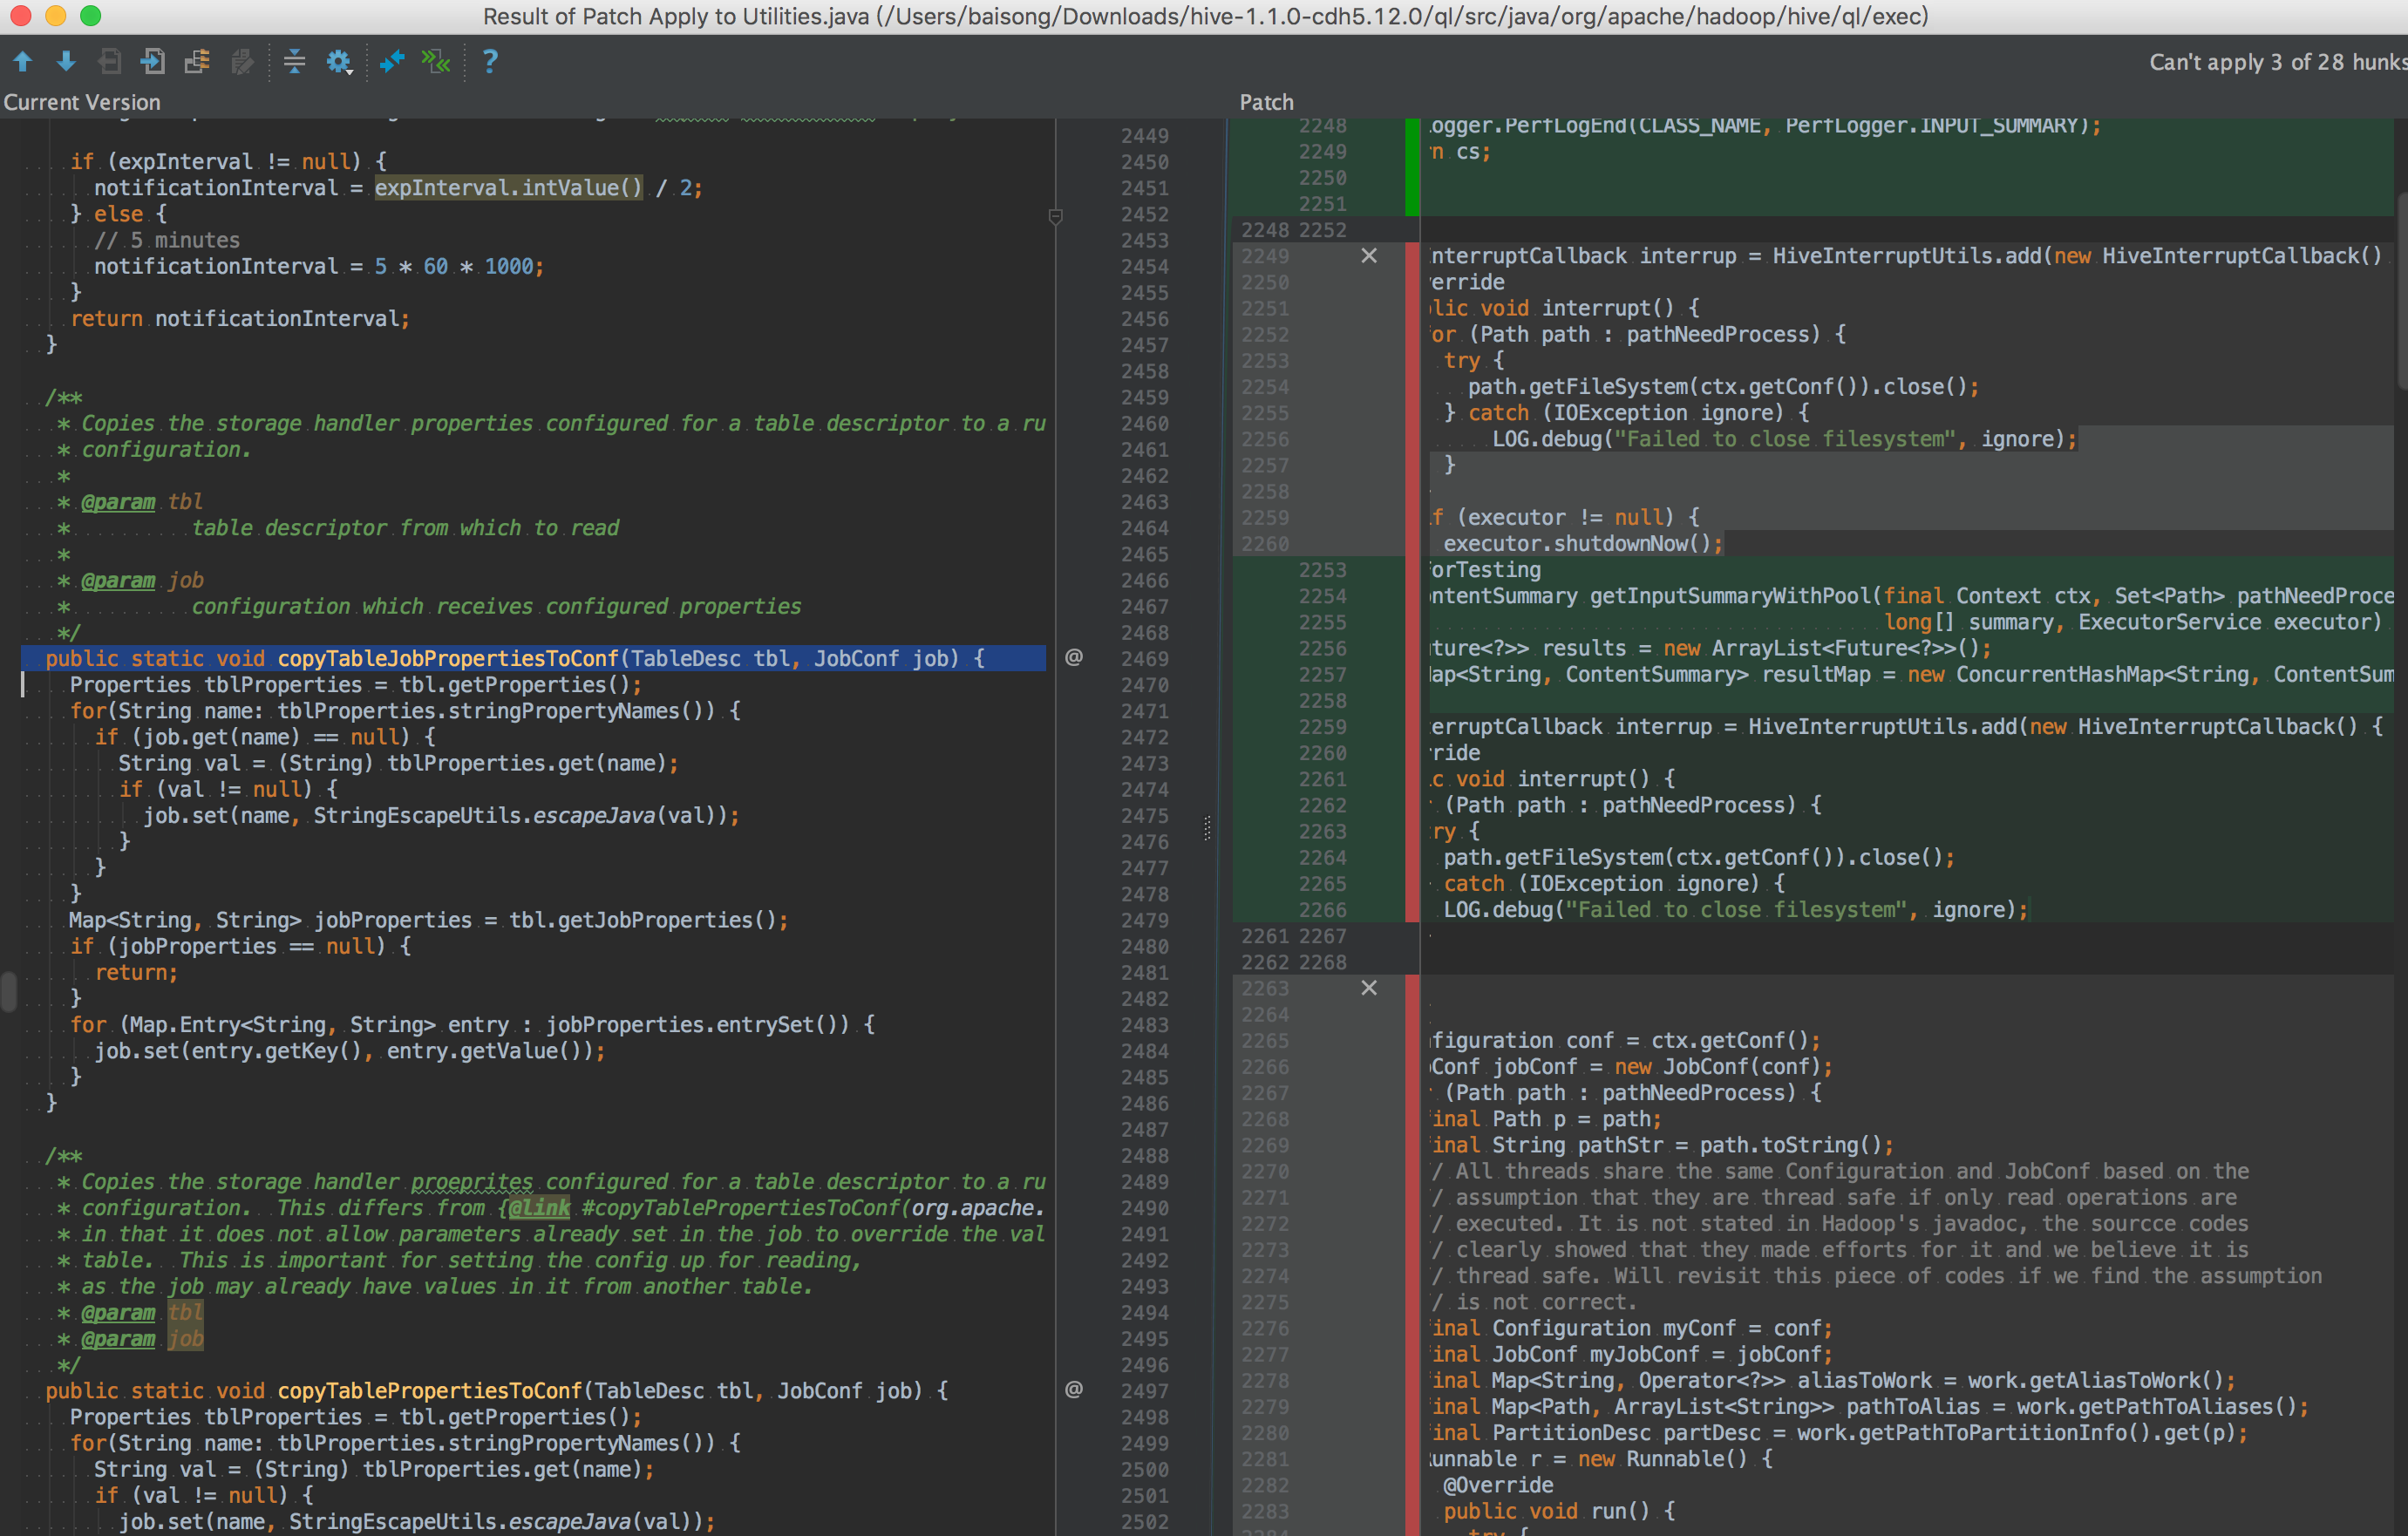
Task: Click override gutter marker at line 2469
Action: pos(1073,657)
